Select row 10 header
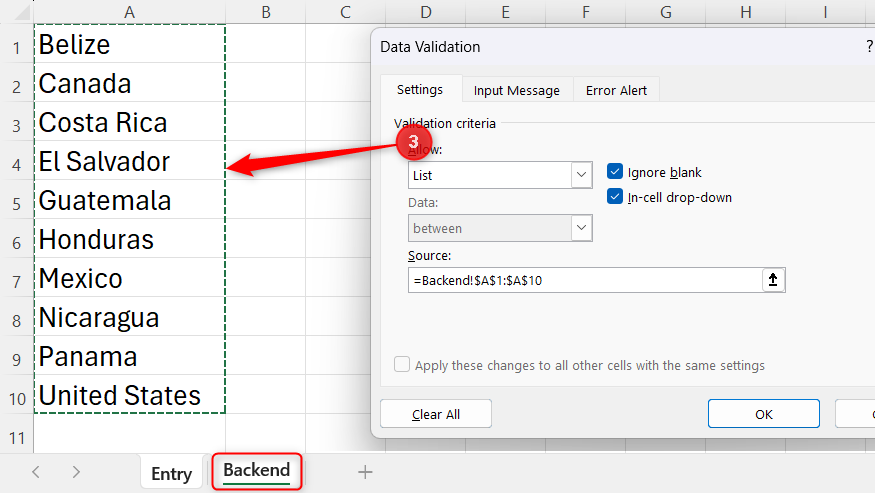This screenshot has height=493, width=875. click(17, 395)
